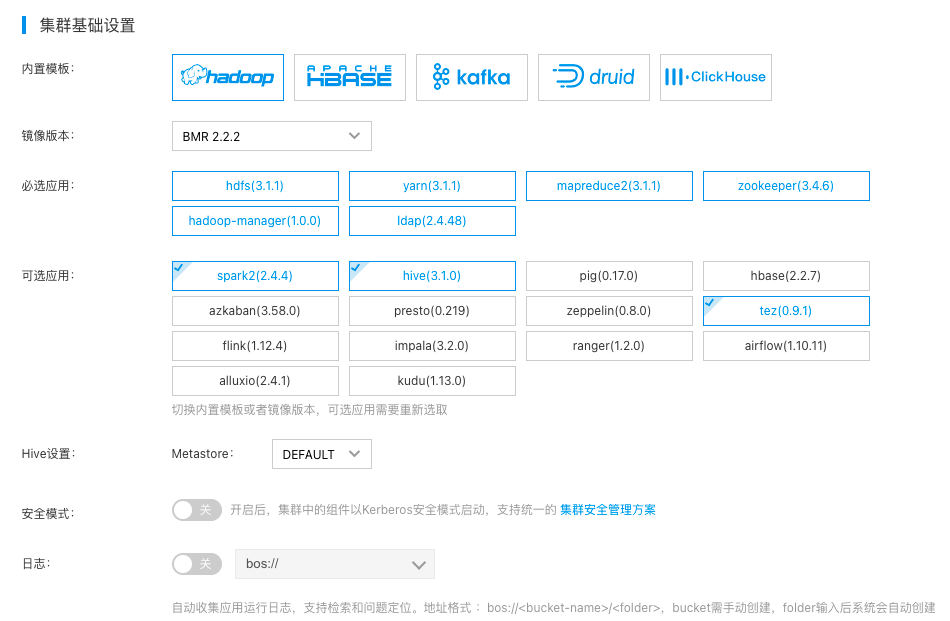Enable the flink(1.12.4) application

point(255,346)
